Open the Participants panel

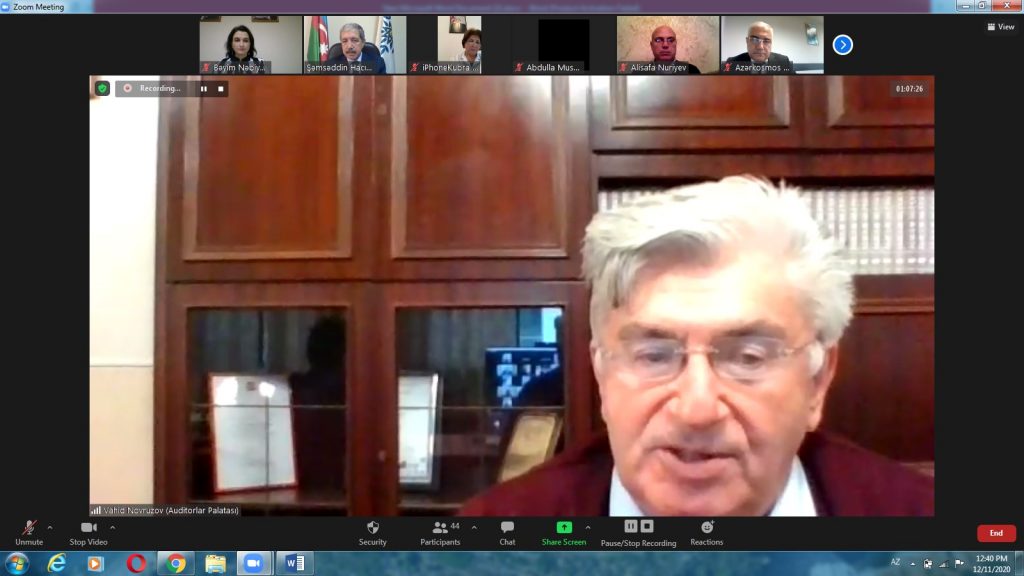(x=440, y=530)
